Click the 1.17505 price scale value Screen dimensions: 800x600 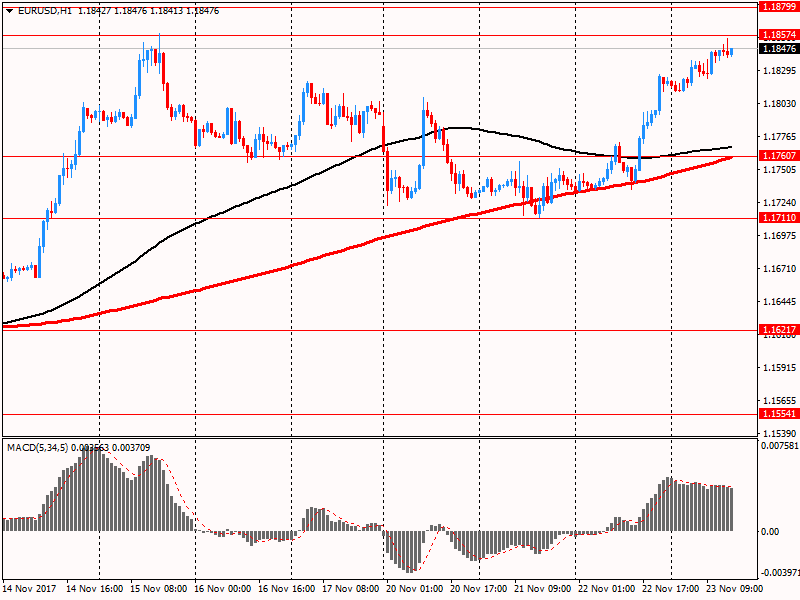pos(780,169)
